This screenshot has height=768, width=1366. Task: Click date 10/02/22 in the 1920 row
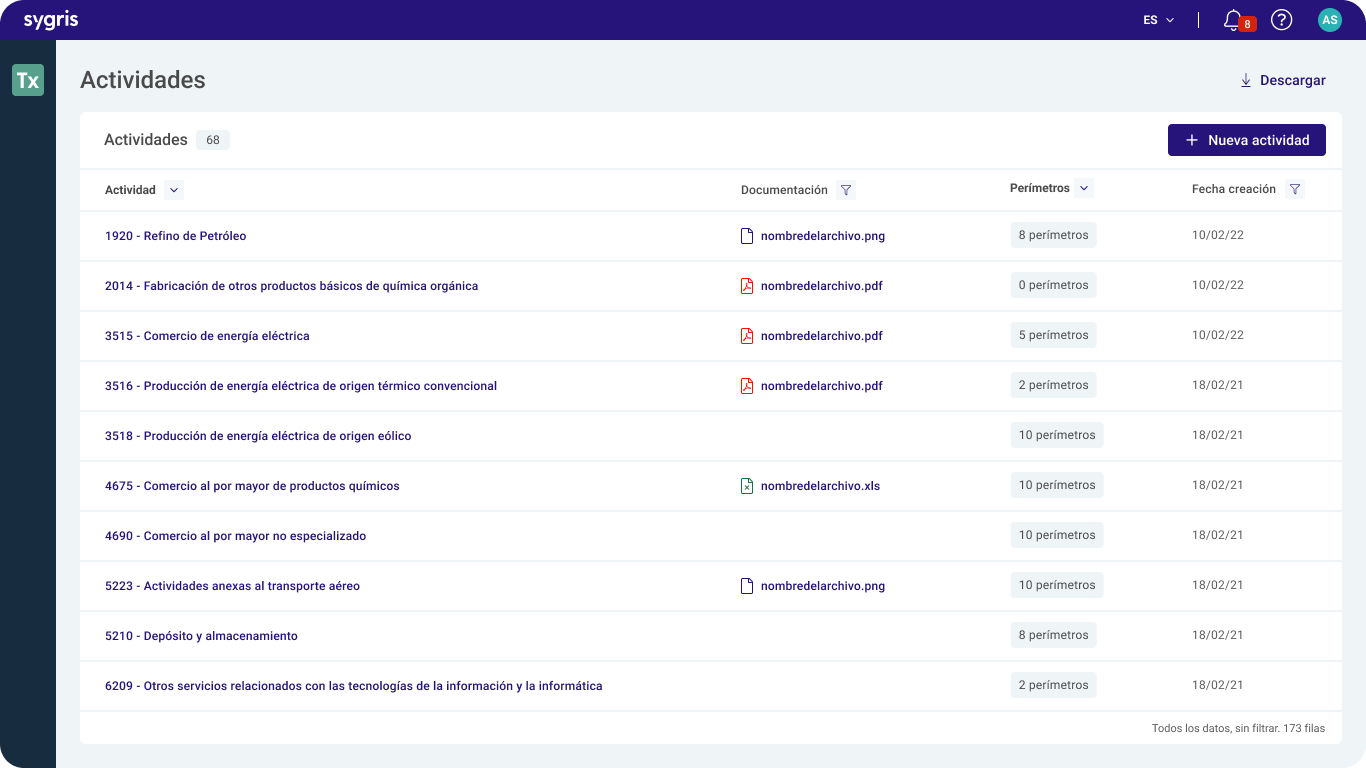[1218, 235]
